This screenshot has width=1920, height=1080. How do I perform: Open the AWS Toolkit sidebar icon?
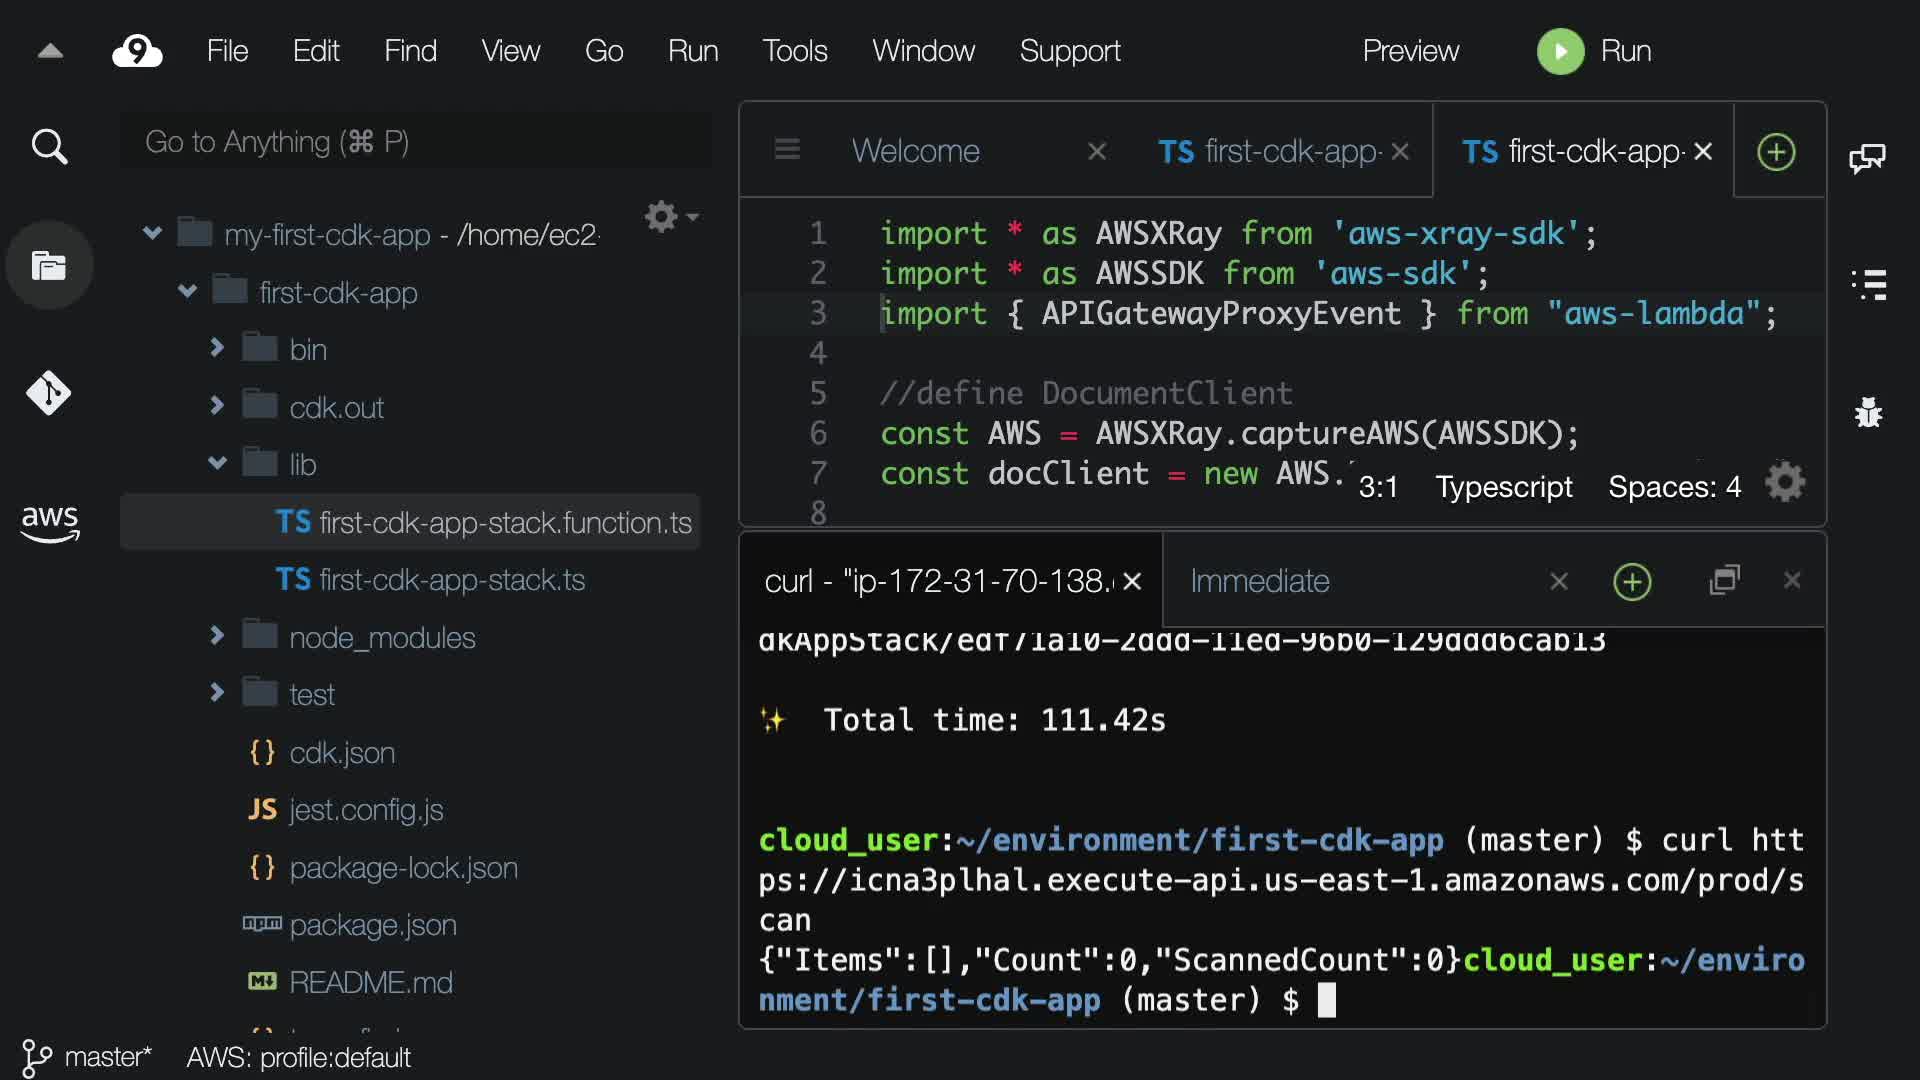[49, 522]
